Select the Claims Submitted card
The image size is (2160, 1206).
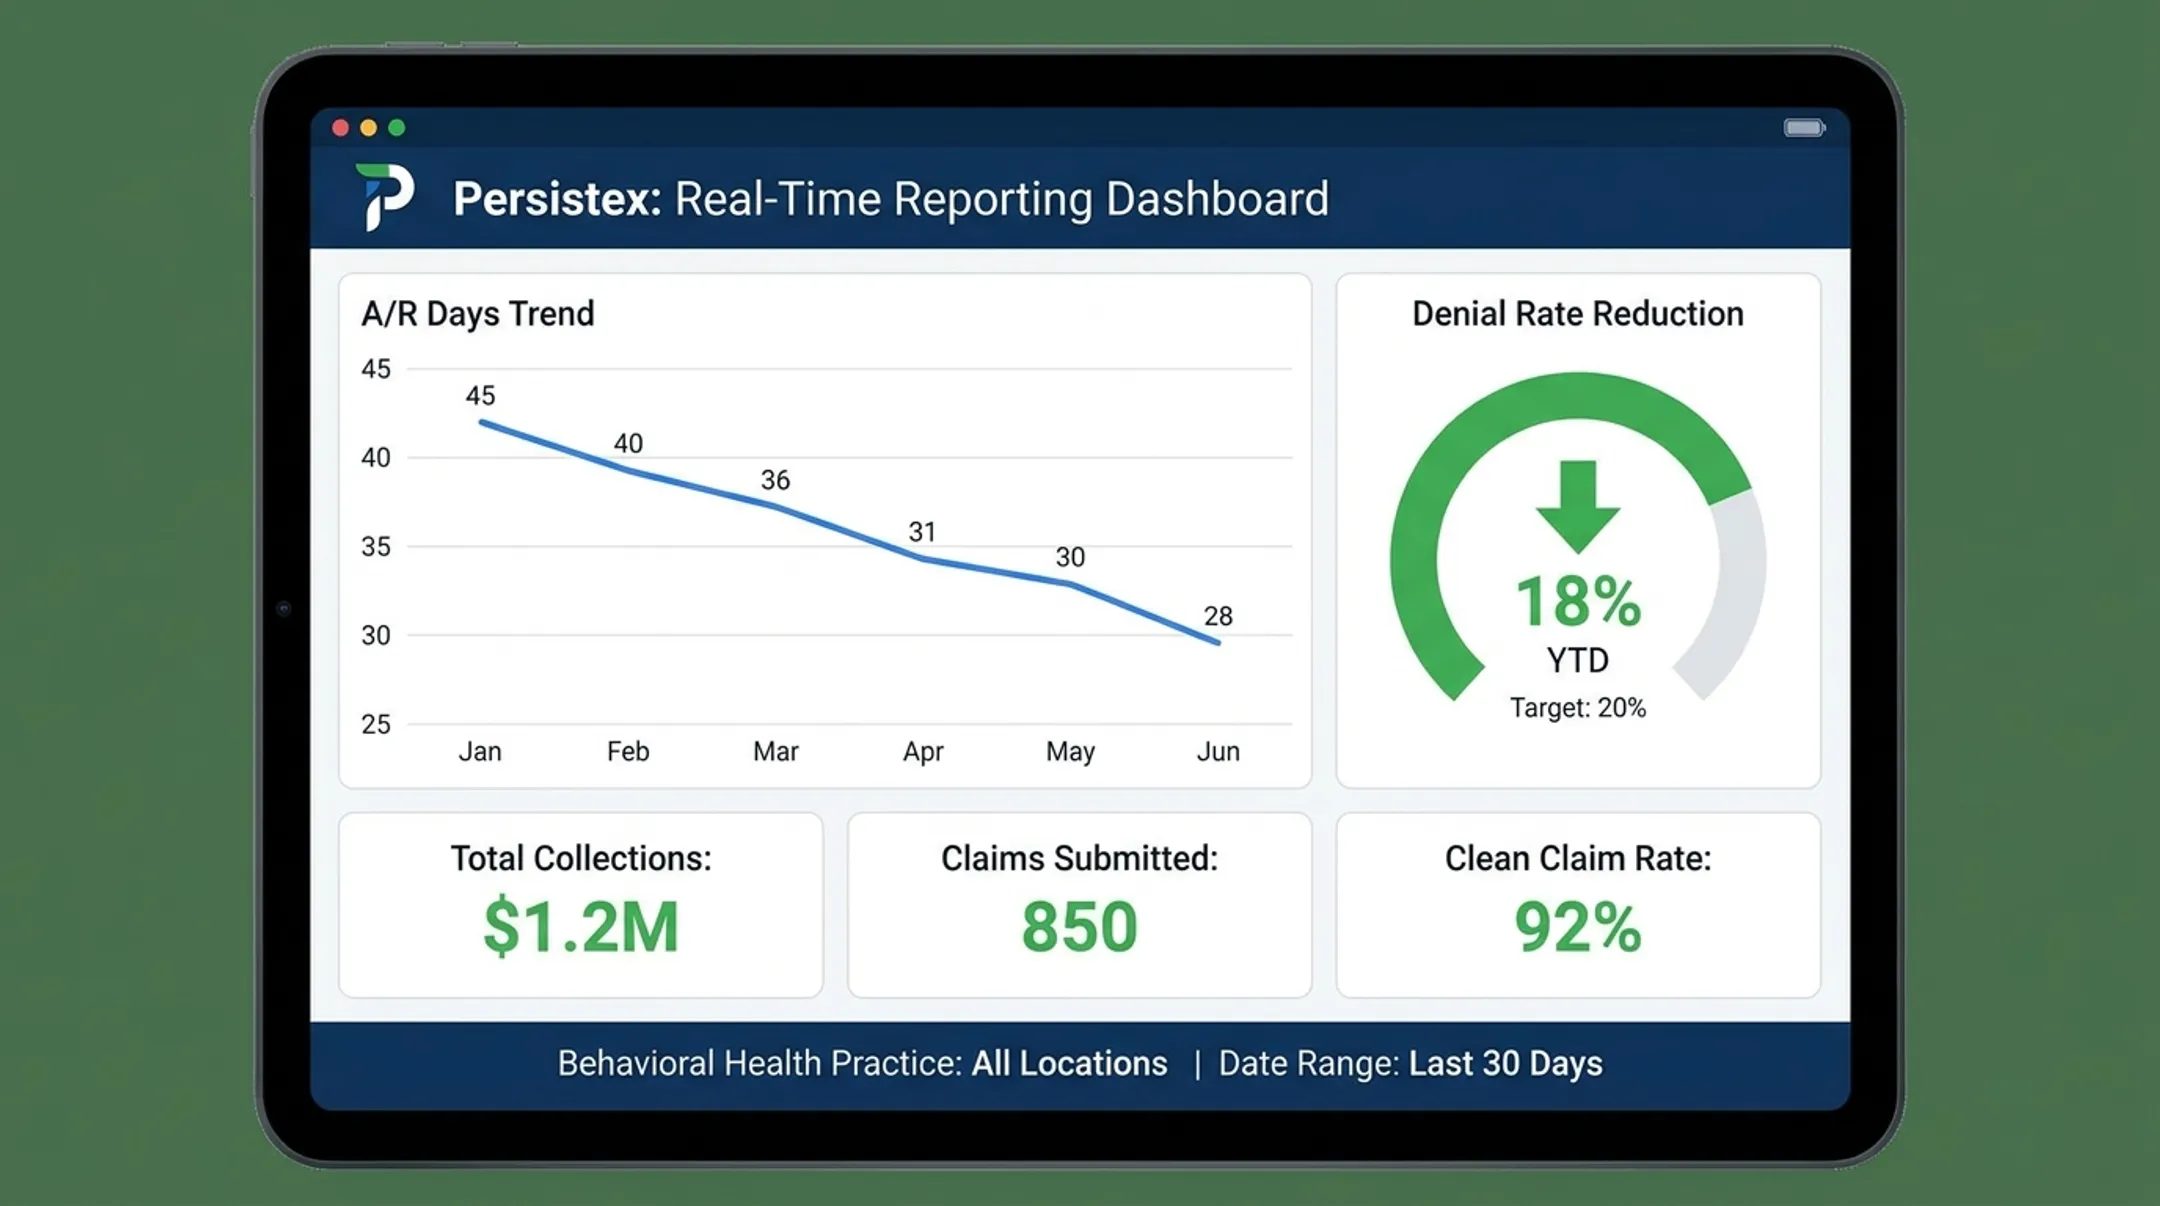pyautogui.click(x=1079, y=905)
